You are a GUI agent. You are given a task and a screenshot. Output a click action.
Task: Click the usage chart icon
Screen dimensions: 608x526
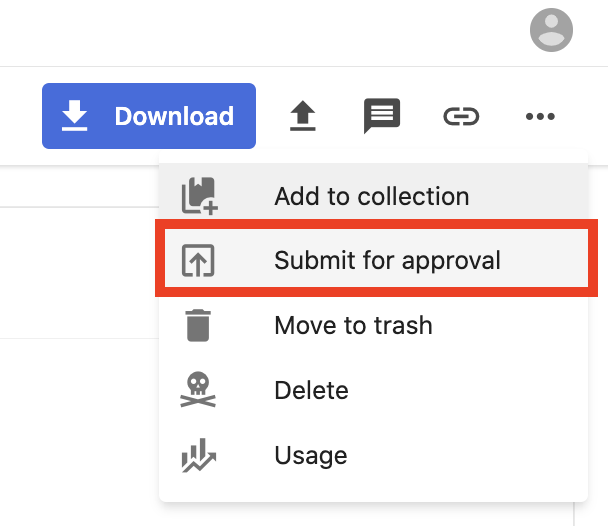(x=199, y=455)
